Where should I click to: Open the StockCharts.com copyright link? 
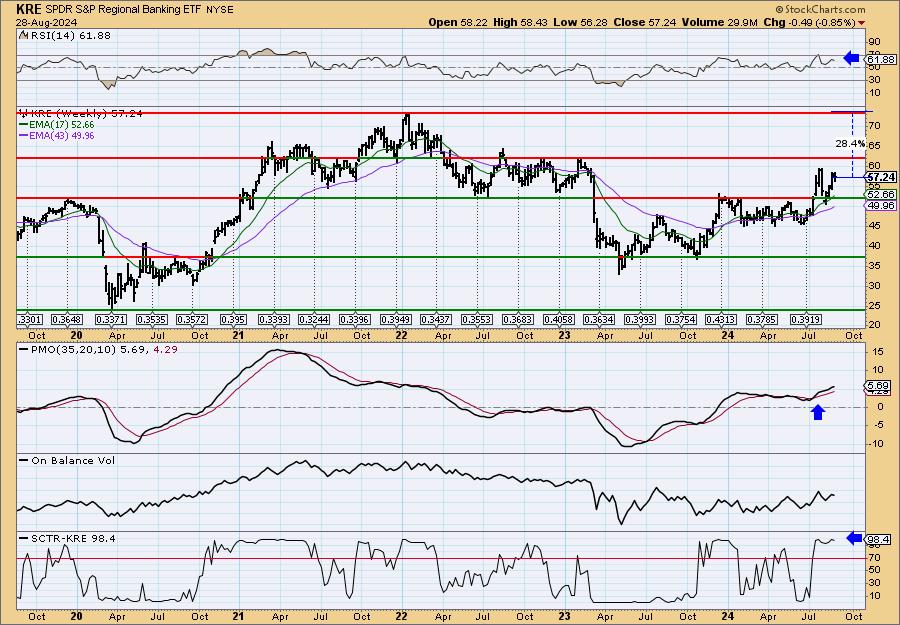820,9
